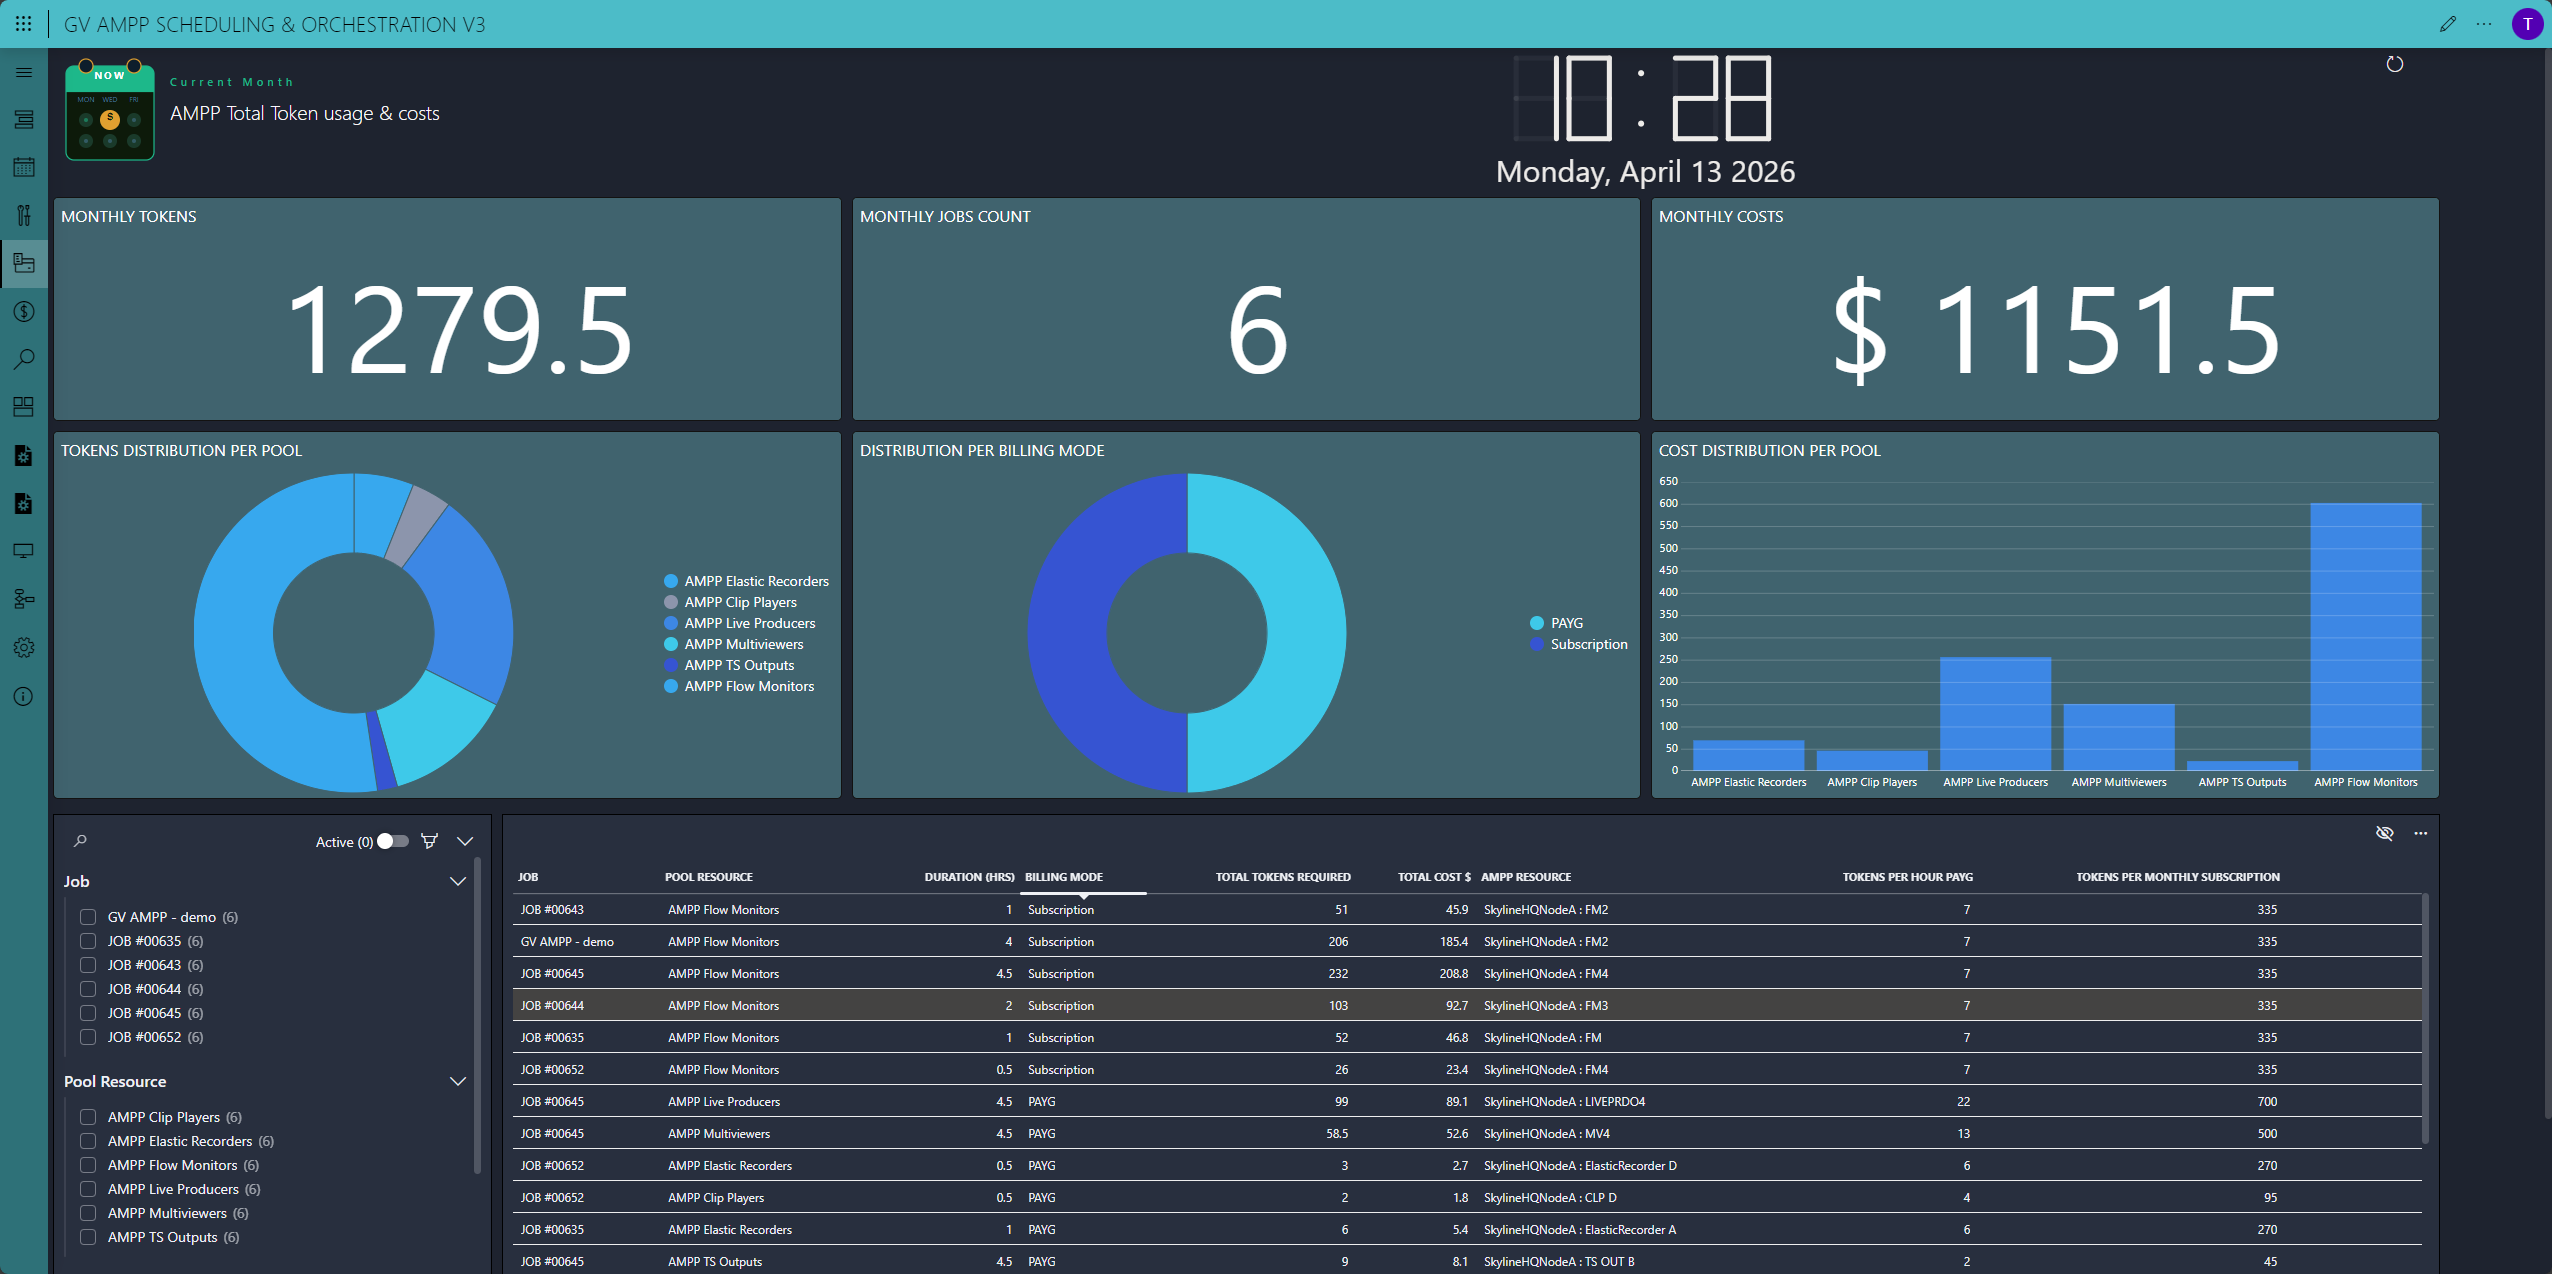Click the clear filters funnel icon
Viewport: 2552px width, 1274px height.
(x=429, y=841)
